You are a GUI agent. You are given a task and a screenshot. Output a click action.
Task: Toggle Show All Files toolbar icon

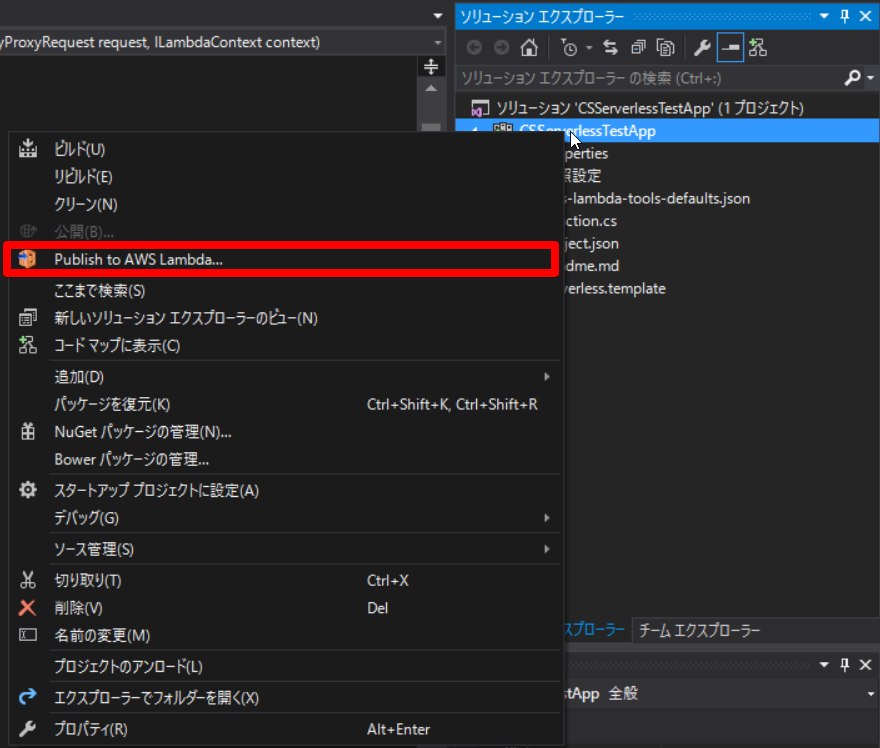coord(666,48)
